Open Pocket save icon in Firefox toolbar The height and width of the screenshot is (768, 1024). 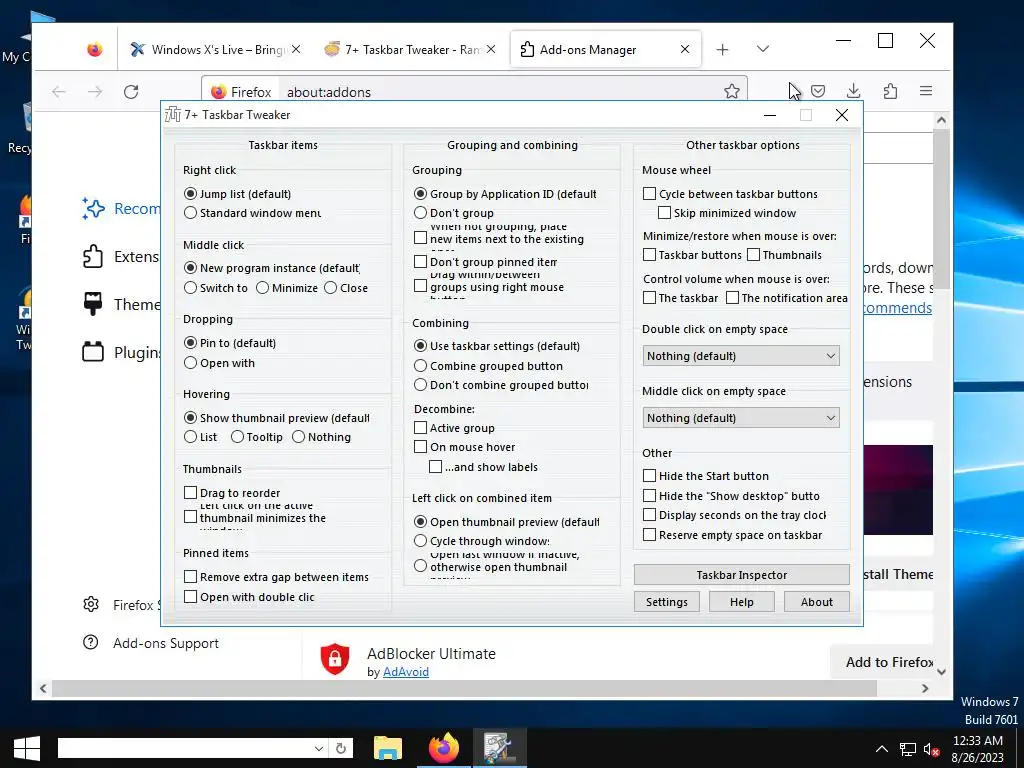(818, 91)
